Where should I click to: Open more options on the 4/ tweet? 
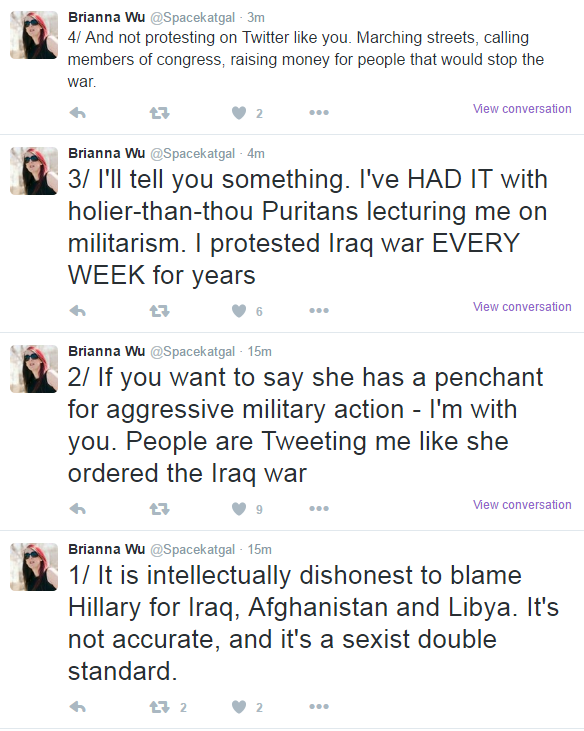point(319,113)
